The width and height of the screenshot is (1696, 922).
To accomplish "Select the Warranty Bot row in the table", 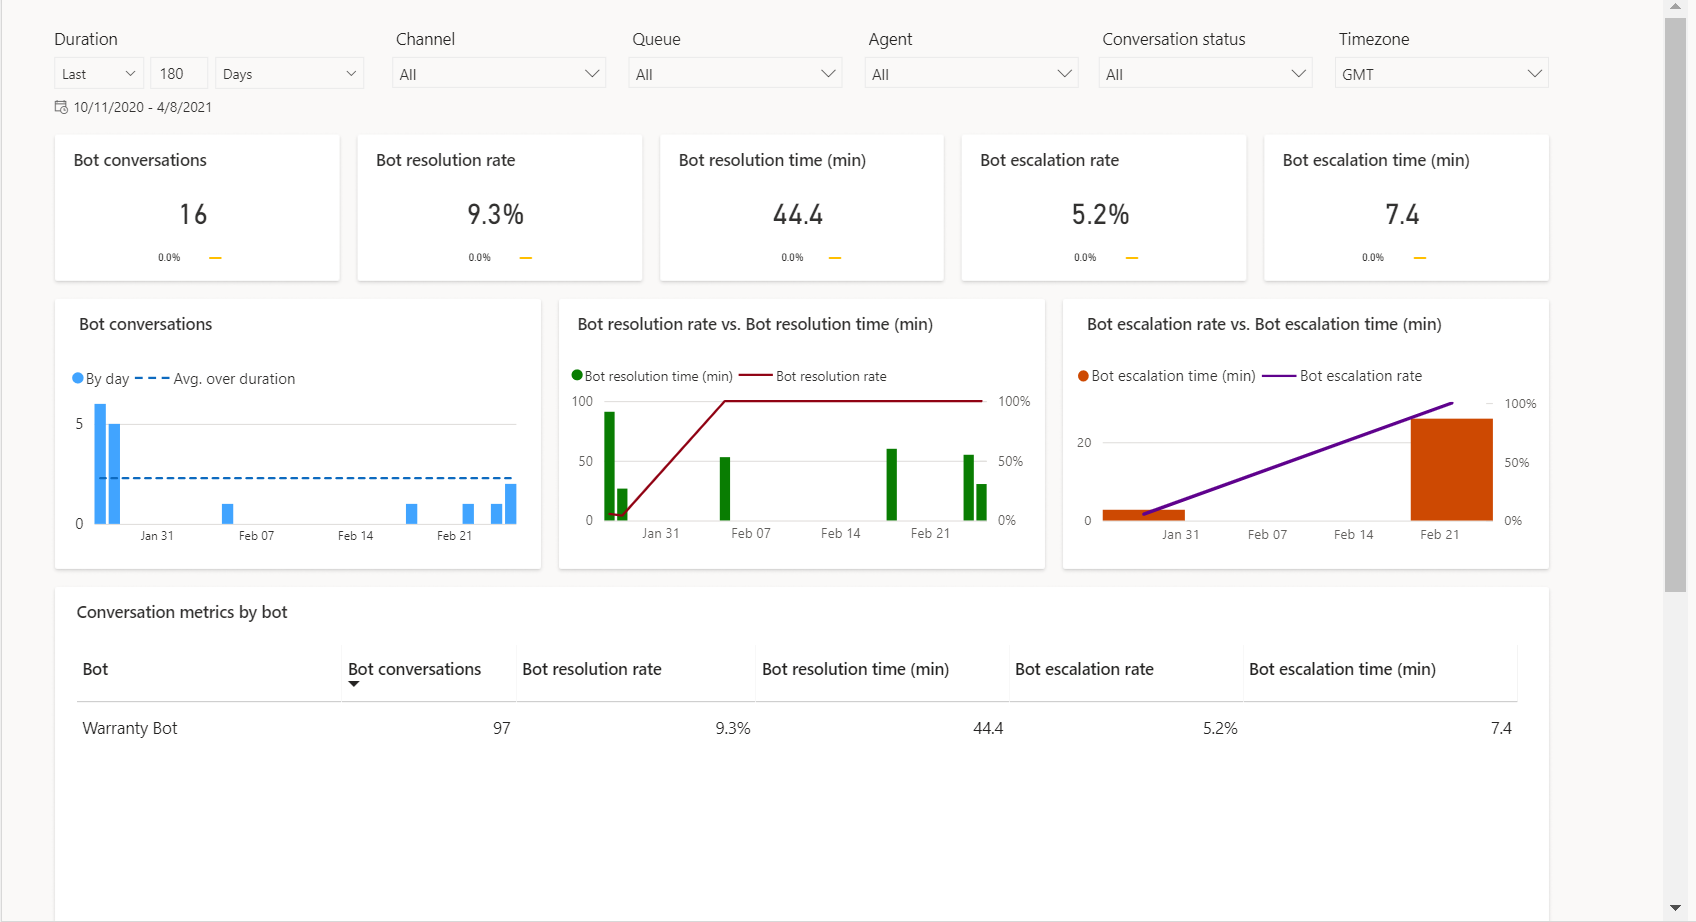I will point(130,728).
